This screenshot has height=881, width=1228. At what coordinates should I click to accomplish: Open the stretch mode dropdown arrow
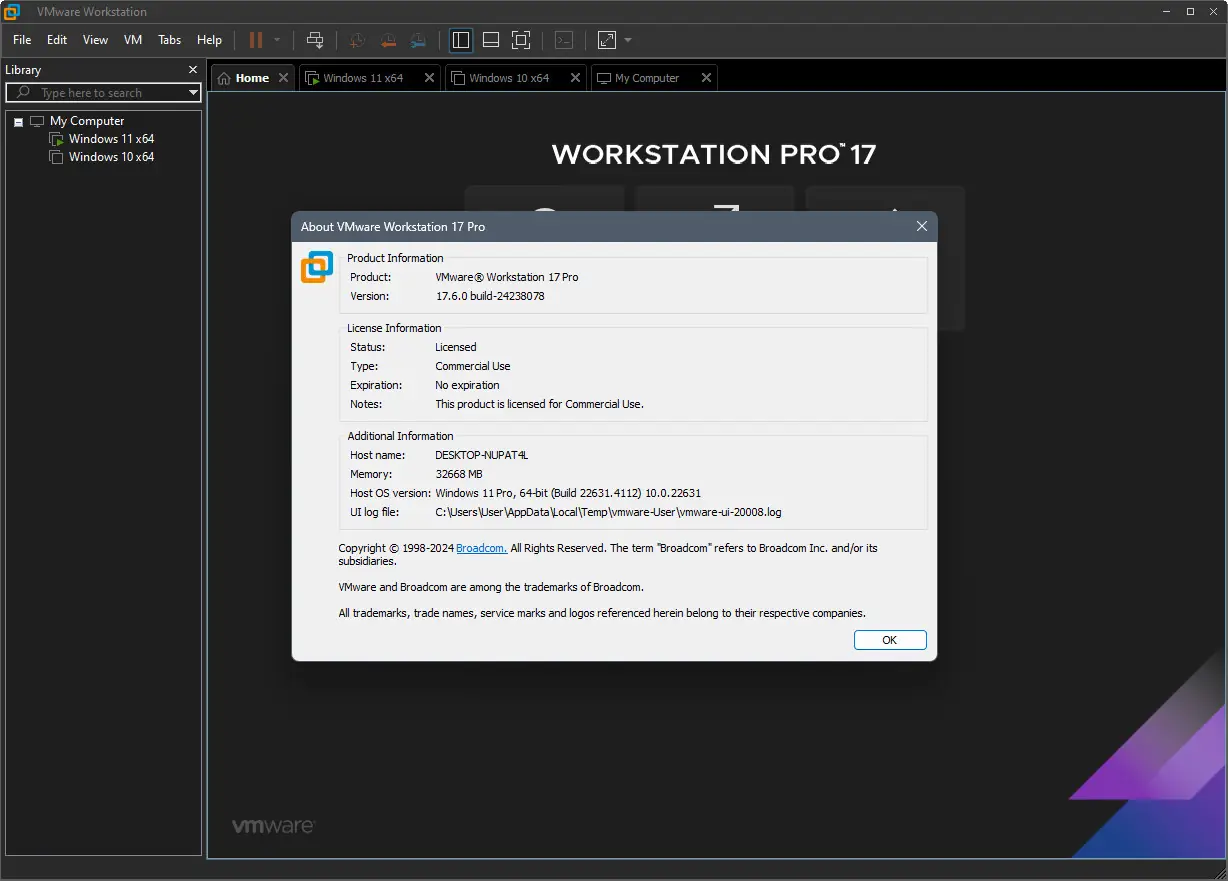(628, 40)
